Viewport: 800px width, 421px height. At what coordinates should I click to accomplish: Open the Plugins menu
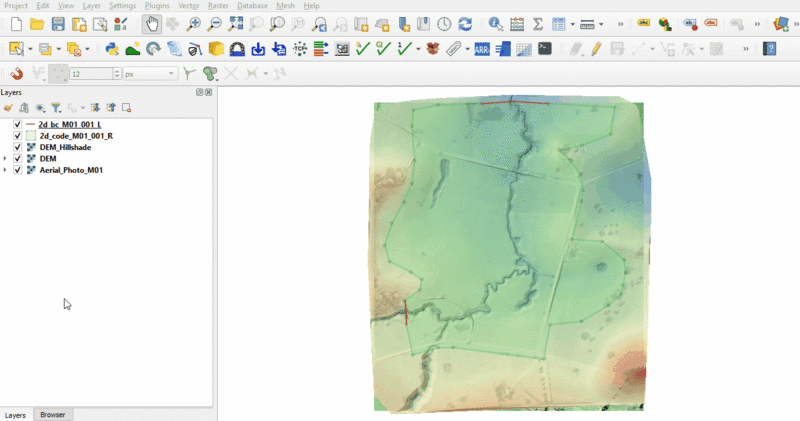(157, 6)
